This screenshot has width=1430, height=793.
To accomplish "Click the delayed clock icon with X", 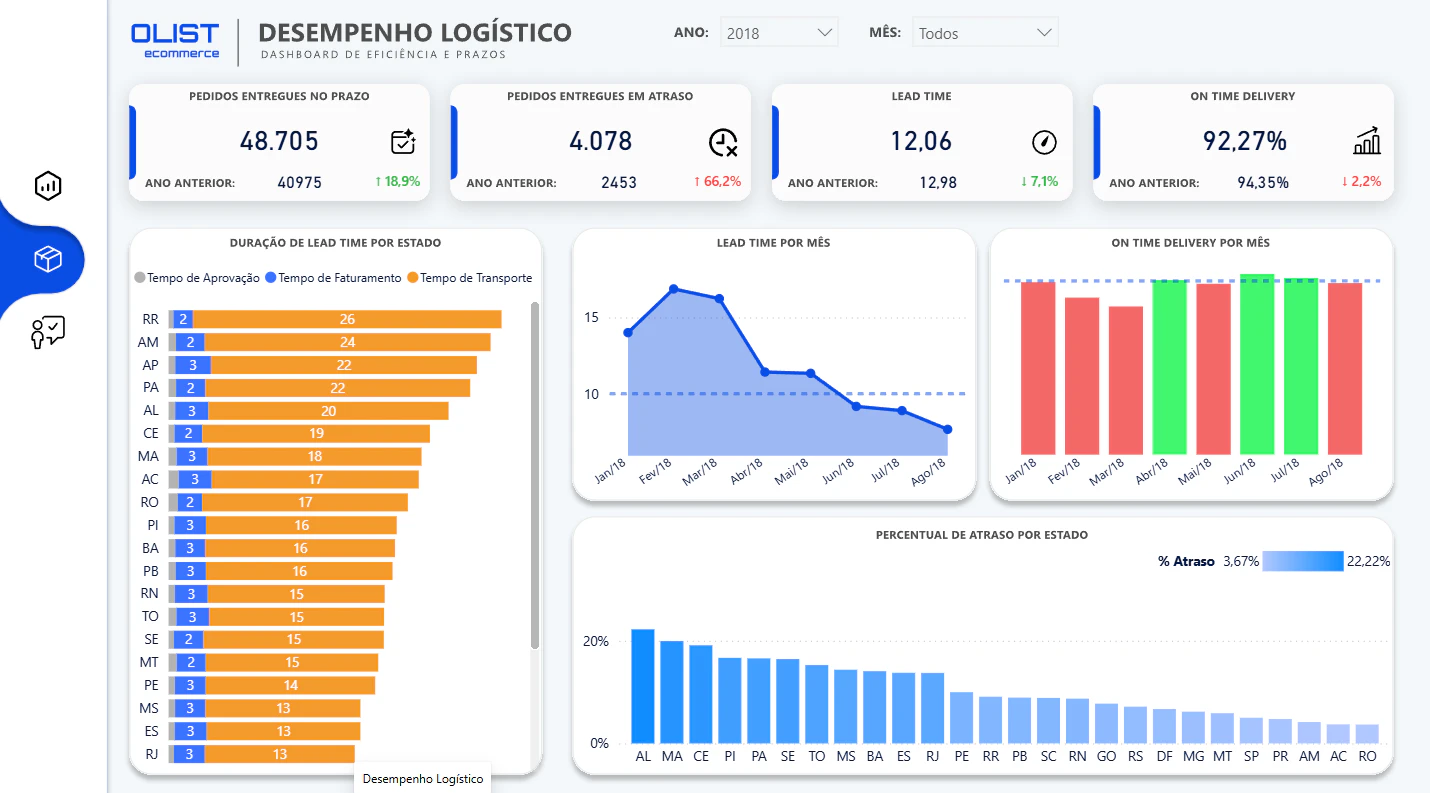I will tap(723, 143).
